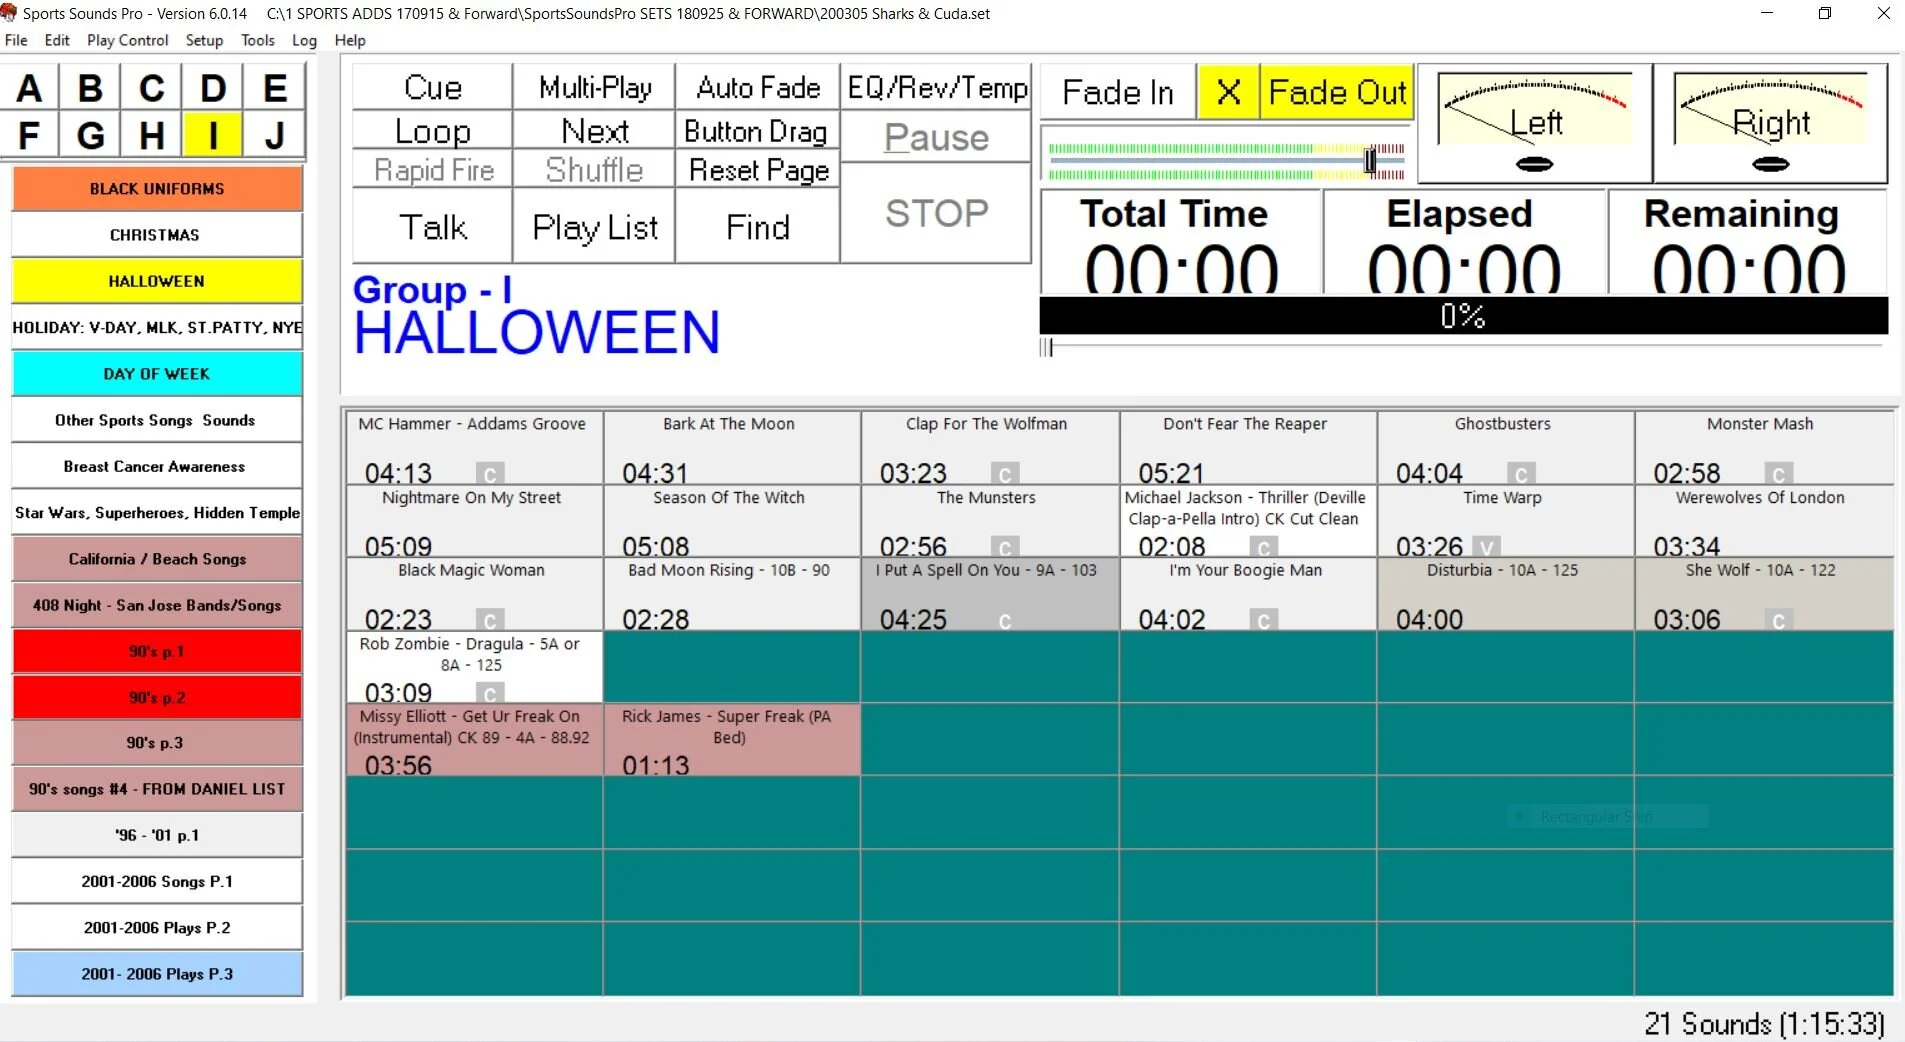The width and height of the screenshot is (1905, 1042).
Task: Click the 'c' icon on I Put A Spell On You
Action: click(1005, 620)
